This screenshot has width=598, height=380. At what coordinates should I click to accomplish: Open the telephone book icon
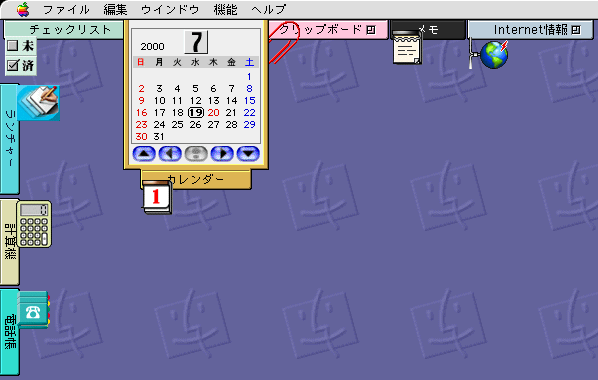point(34,310)
